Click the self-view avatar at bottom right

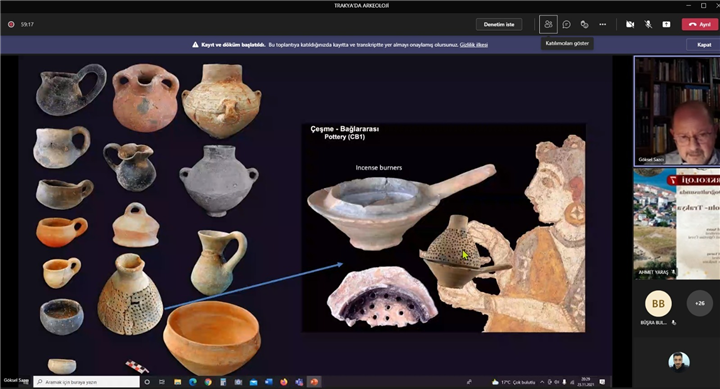(x=679, y=362)
